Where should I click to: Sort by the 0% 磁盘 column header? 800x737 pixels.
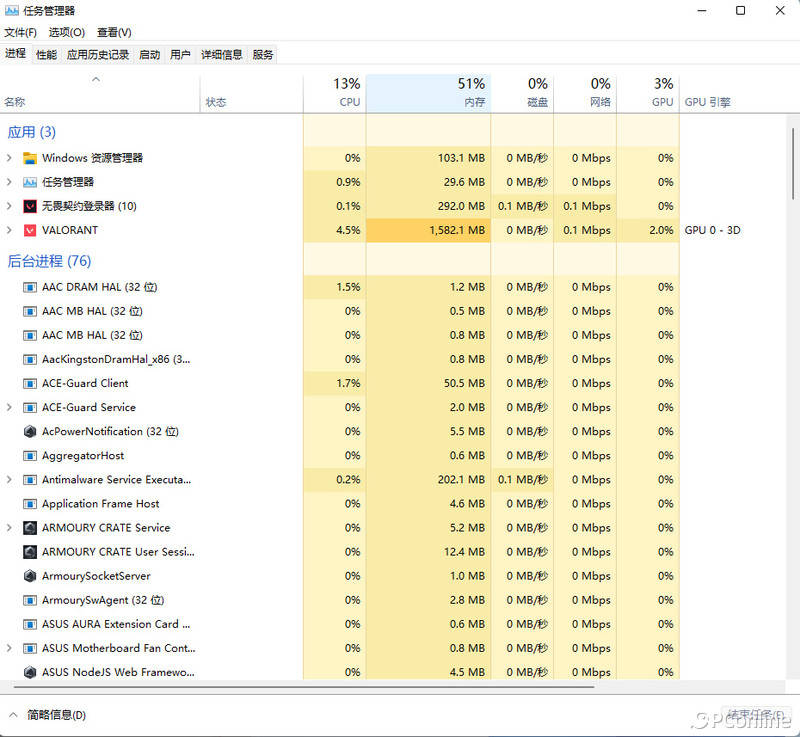(x=522, y=94)
